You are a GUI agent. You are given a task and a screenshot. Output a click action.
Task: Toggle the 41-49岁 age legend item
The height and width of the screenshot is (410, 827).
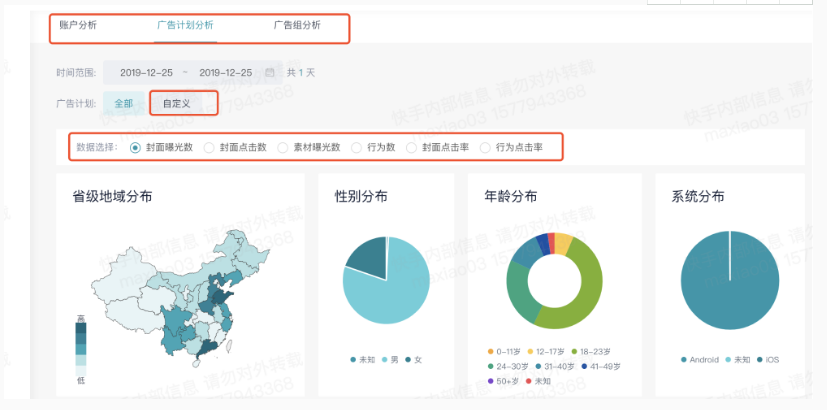click(x=602, y=366)
